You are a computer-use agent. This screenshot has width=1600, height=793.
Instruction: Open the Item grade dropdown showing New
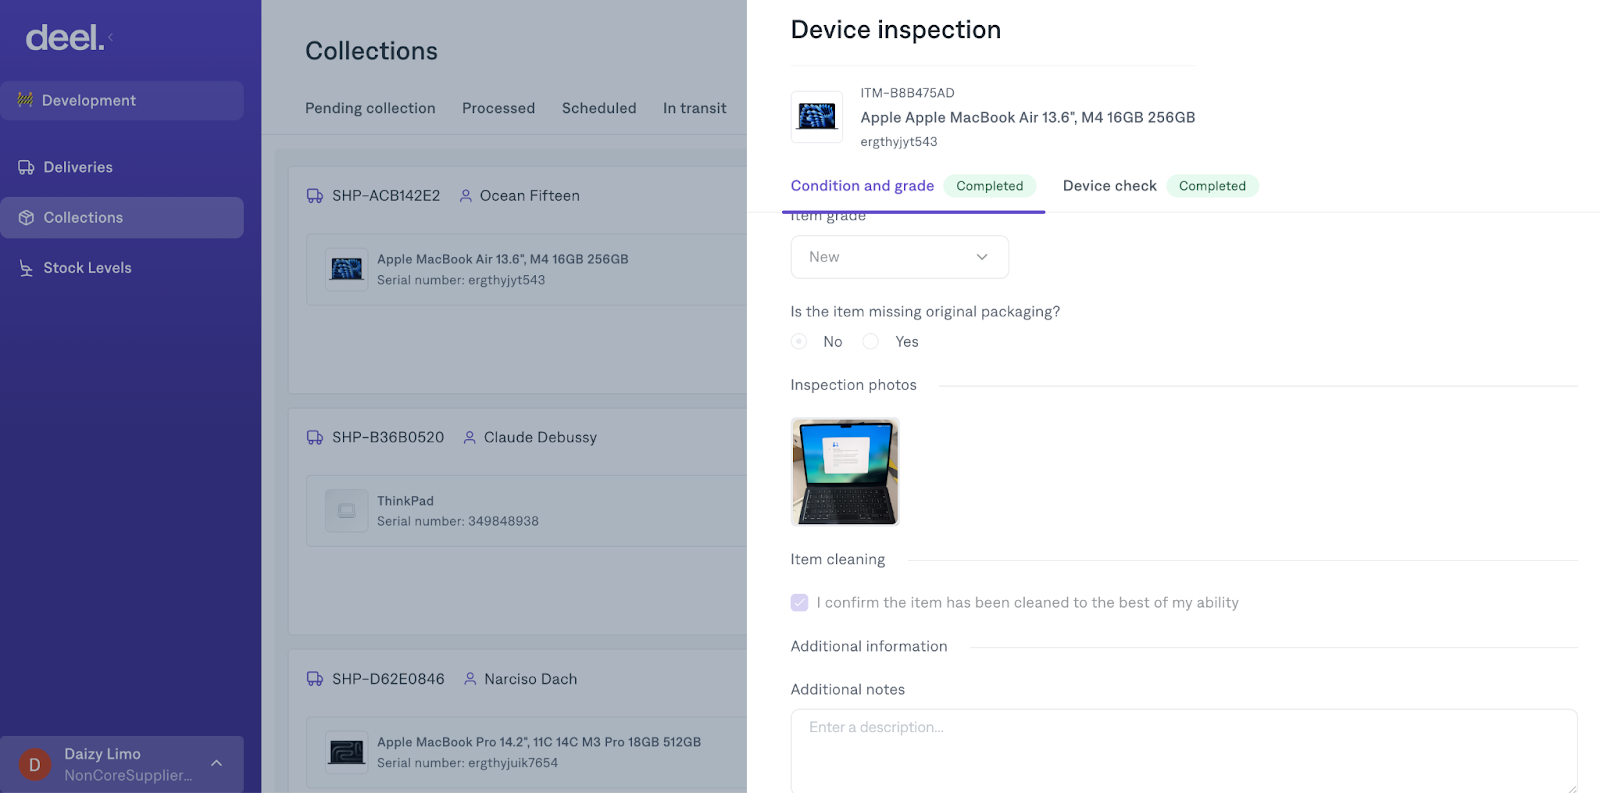click(x=899, y=257)
